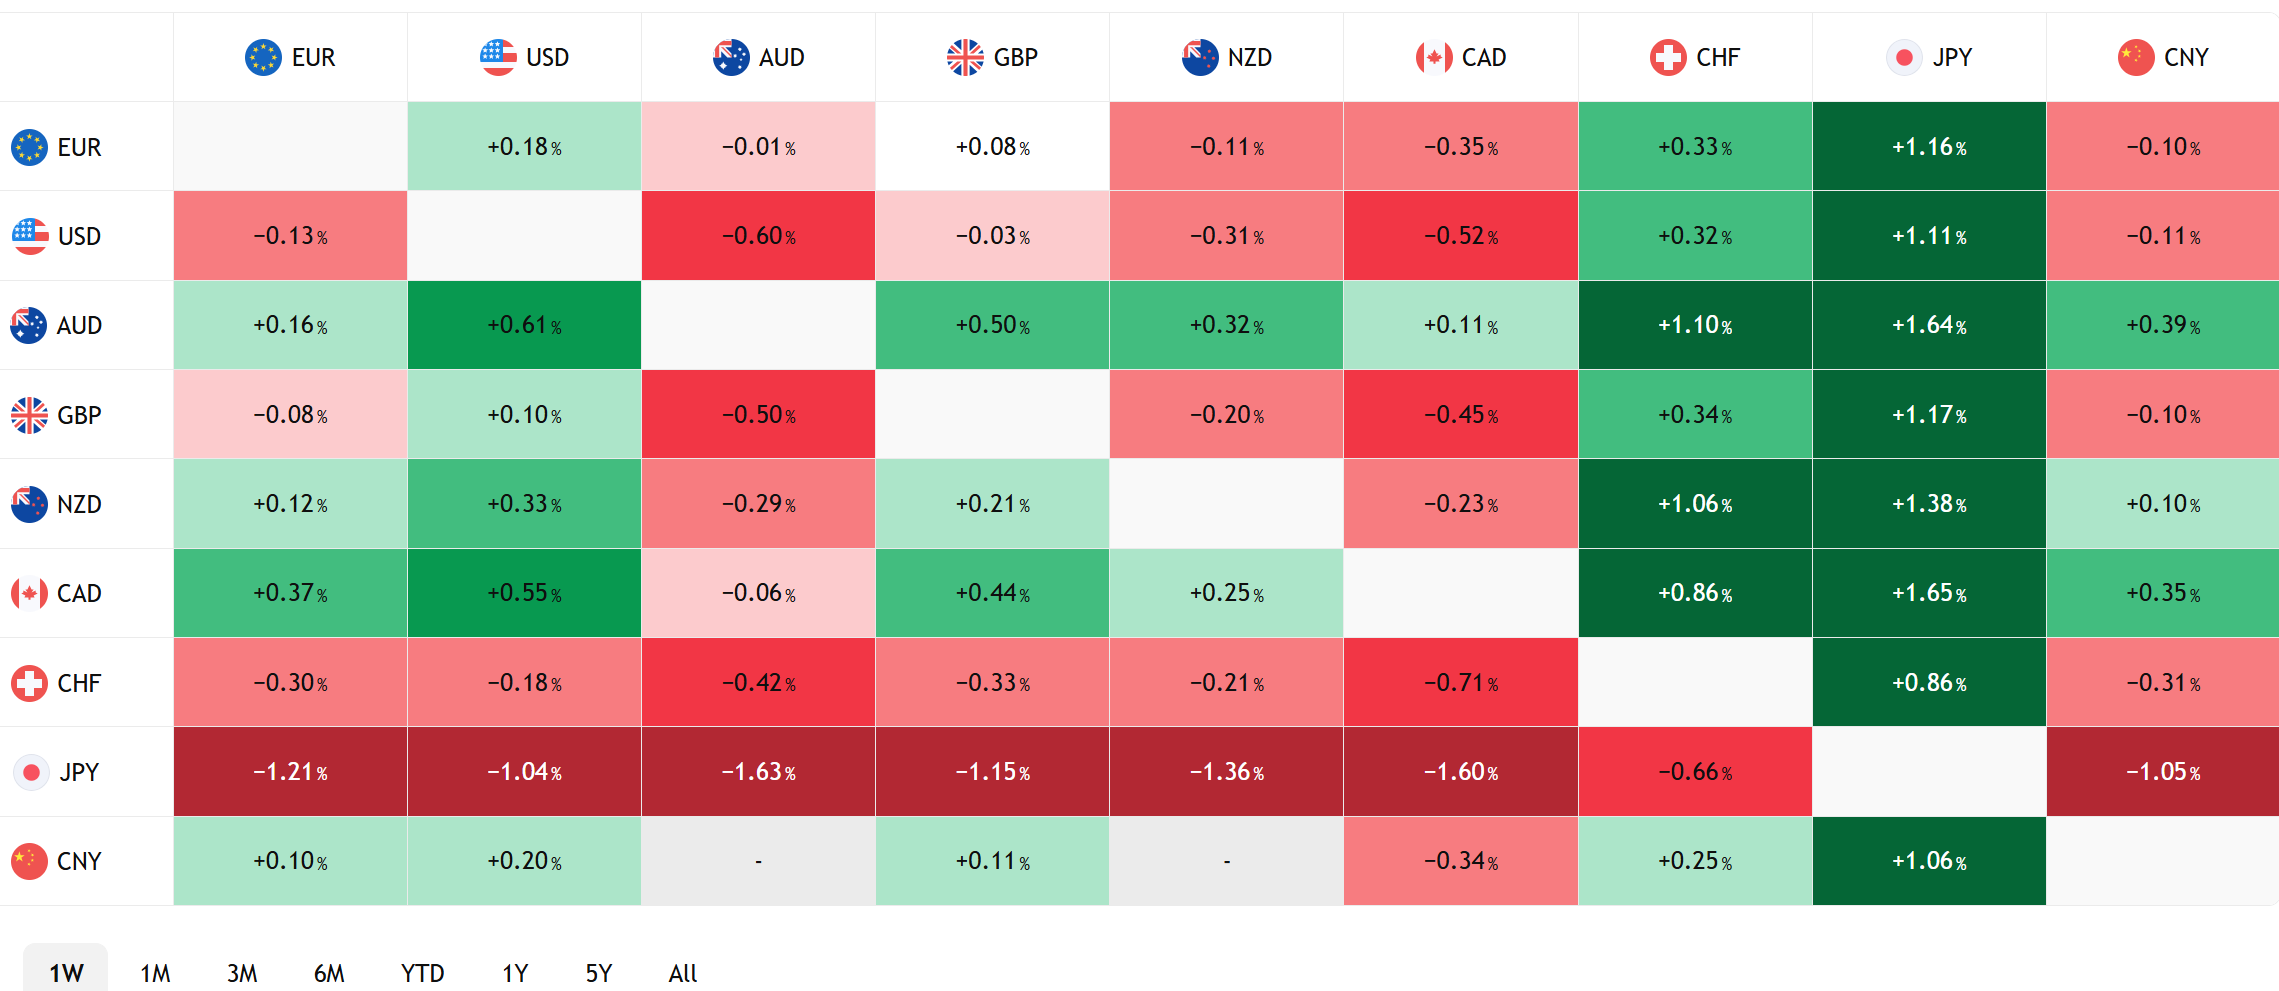Open the AUD/USD cell showing +0.61%
The height and width of the screenshot is (991, 2279).
pyautogui.click(x=524, y=325)
